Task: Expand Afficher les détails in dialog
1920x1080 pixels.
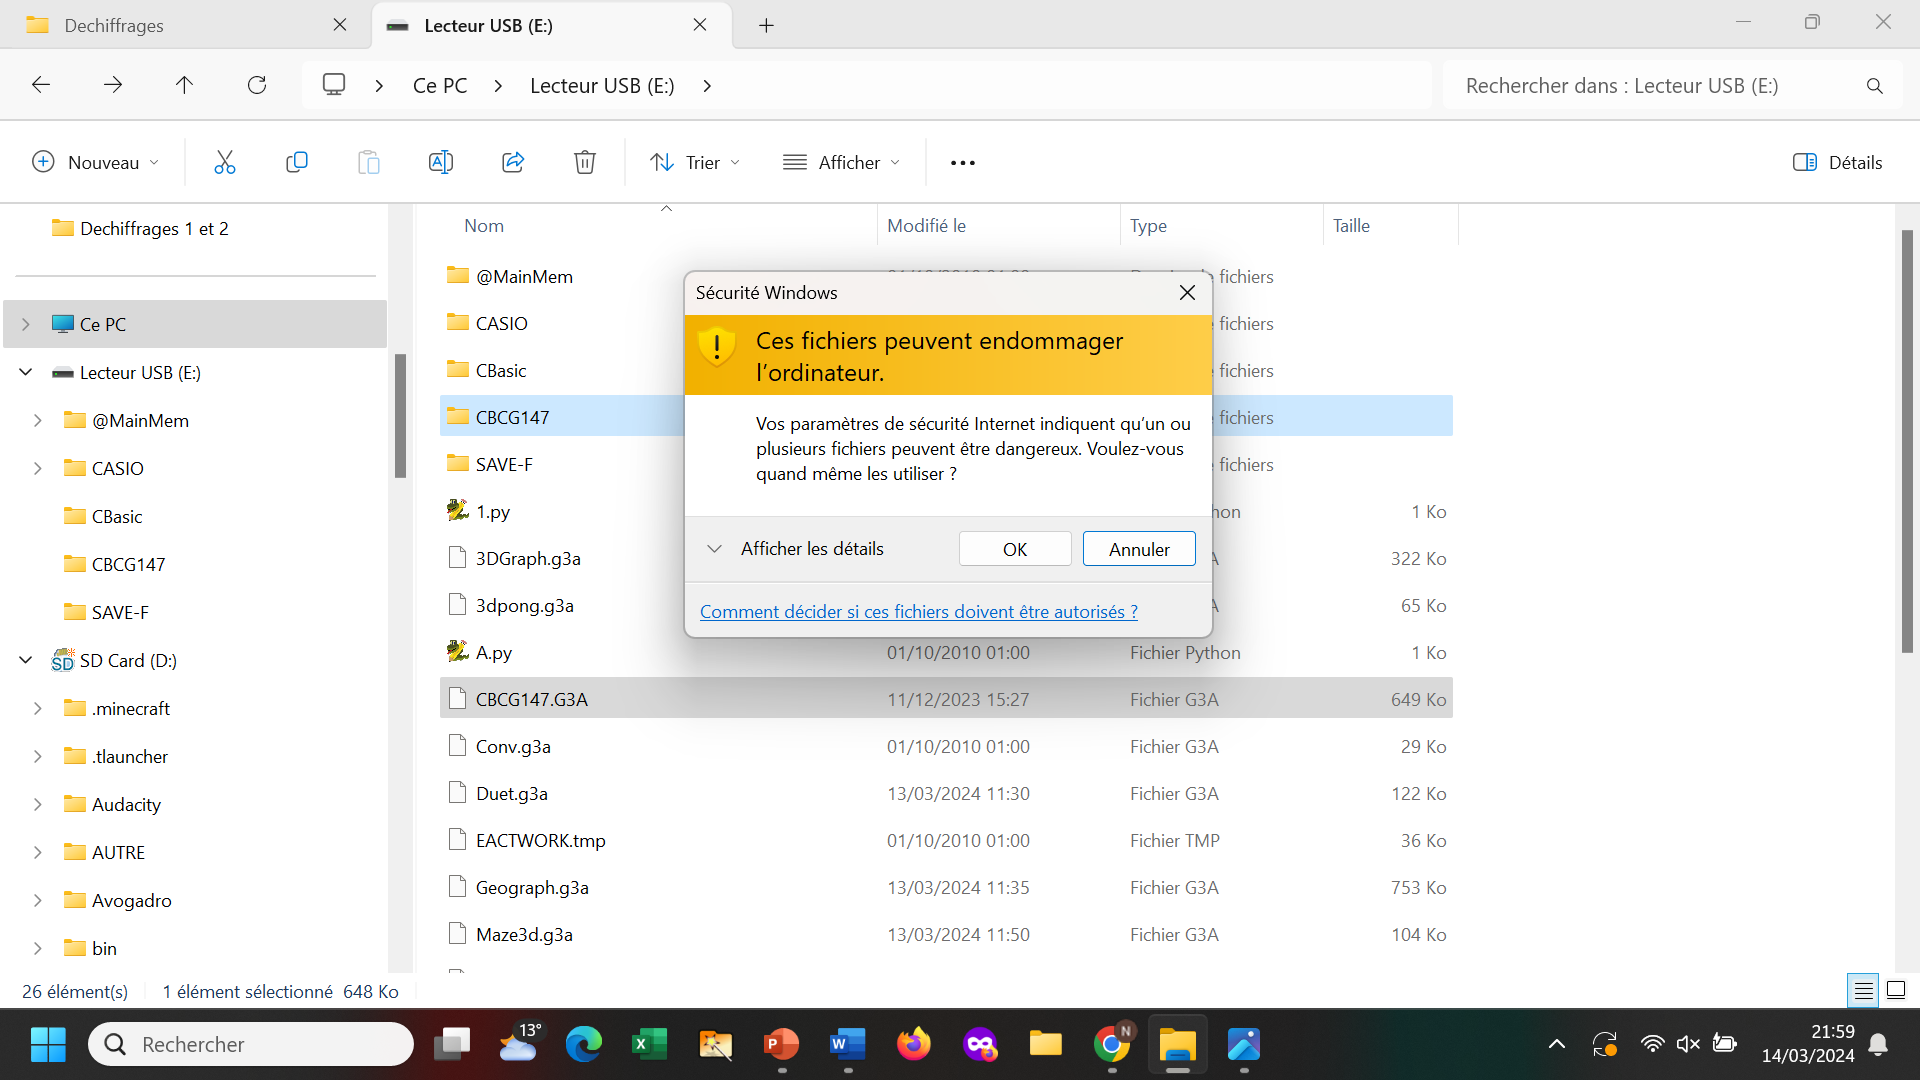Action: tap(796, 548)
